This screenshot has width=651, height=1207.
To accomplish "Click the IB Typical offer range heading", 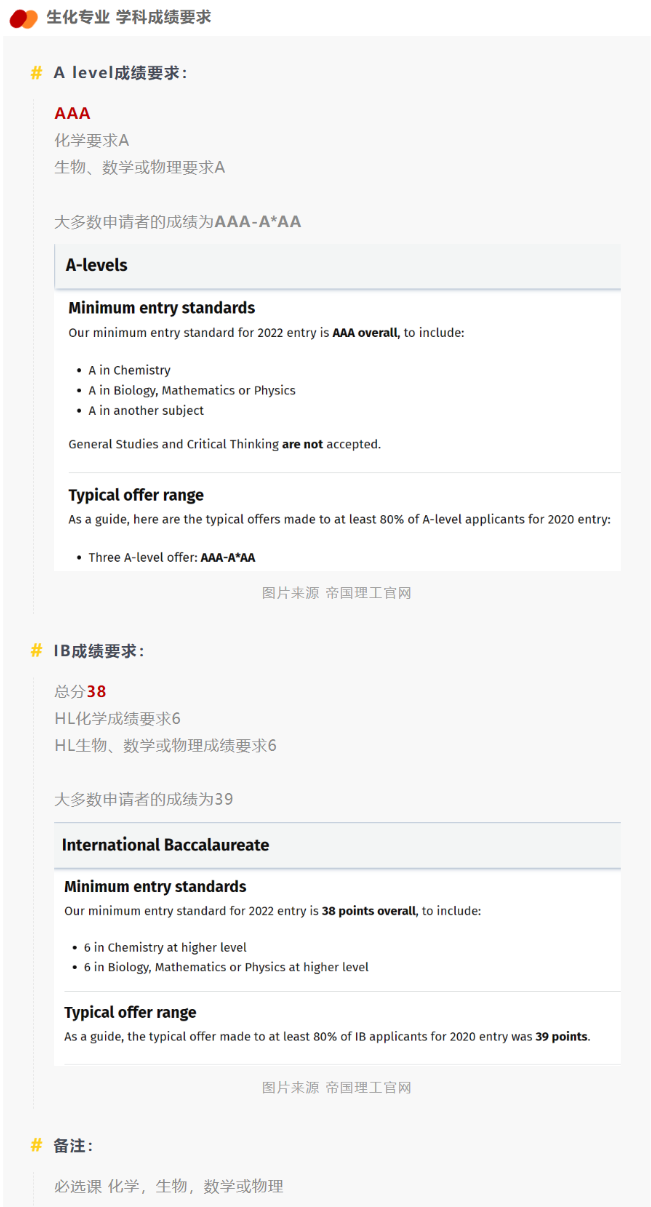I will [x=130, y=1012].
